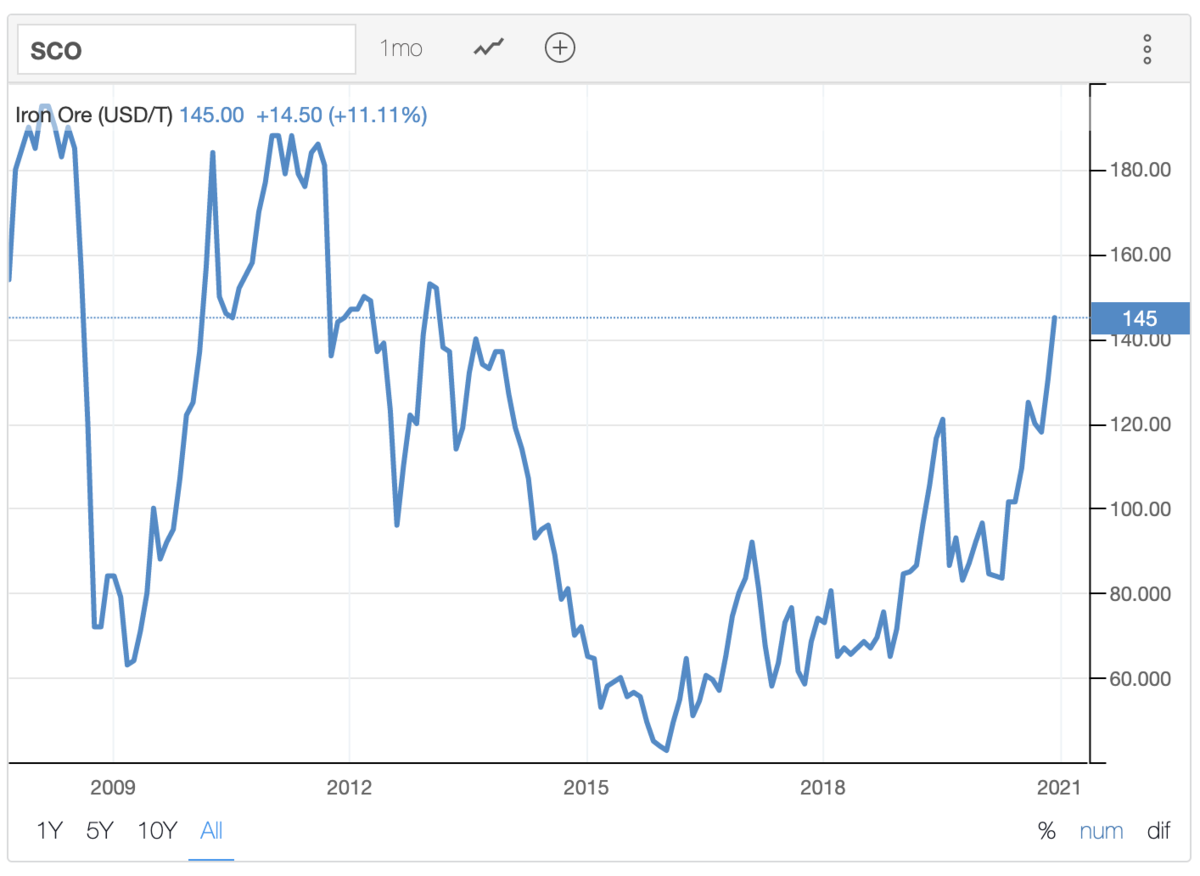Image resolution: width=1200 pixels, height=876 pixels.
Task: Select the 1Y time range
Action: tap(50, 830)
